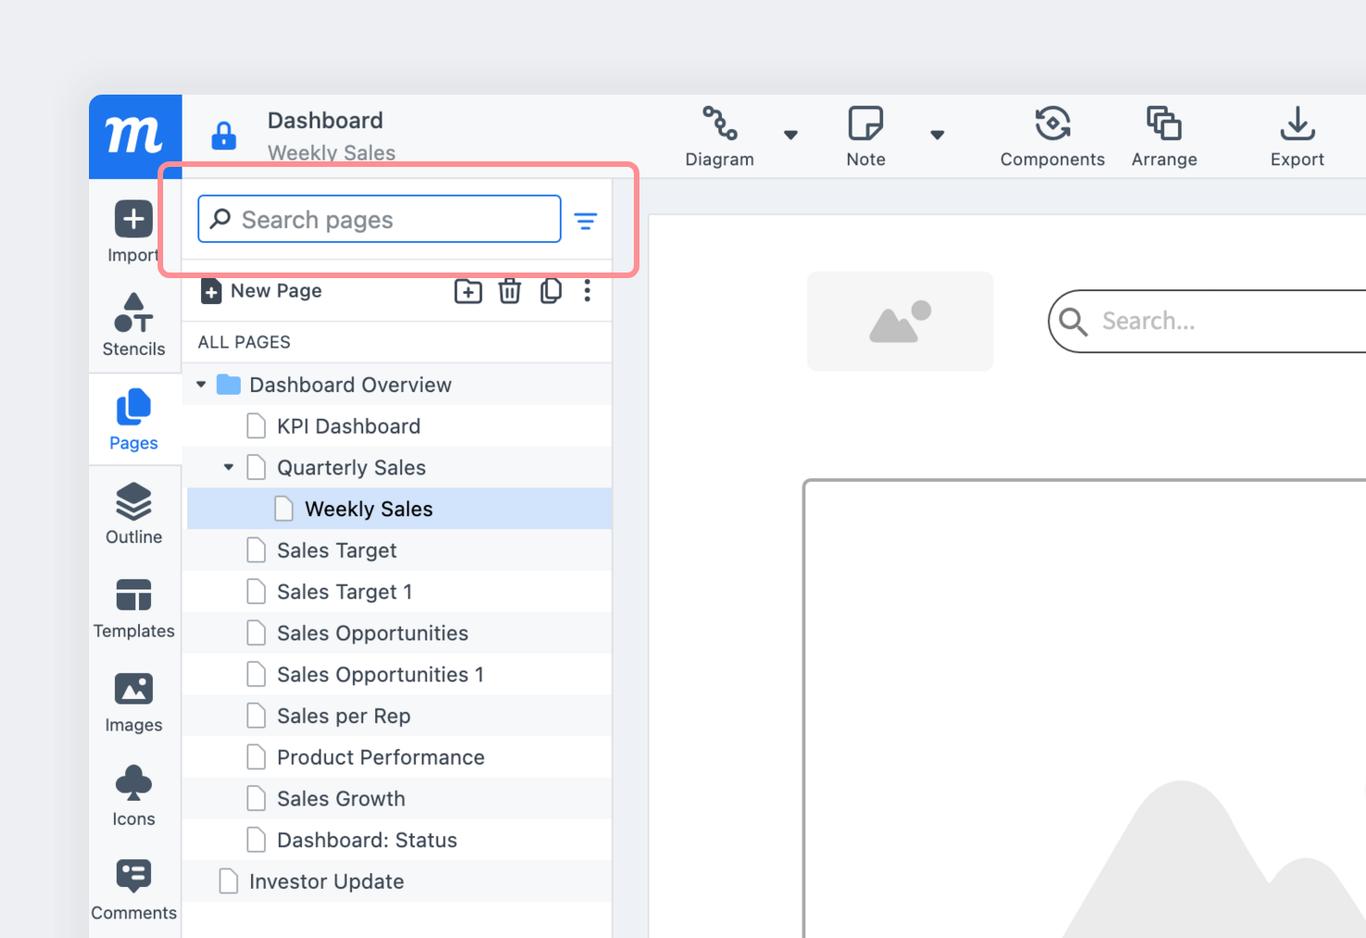Select the Sales Target page
Screen dimensions: 1366x938
point(399,550)
